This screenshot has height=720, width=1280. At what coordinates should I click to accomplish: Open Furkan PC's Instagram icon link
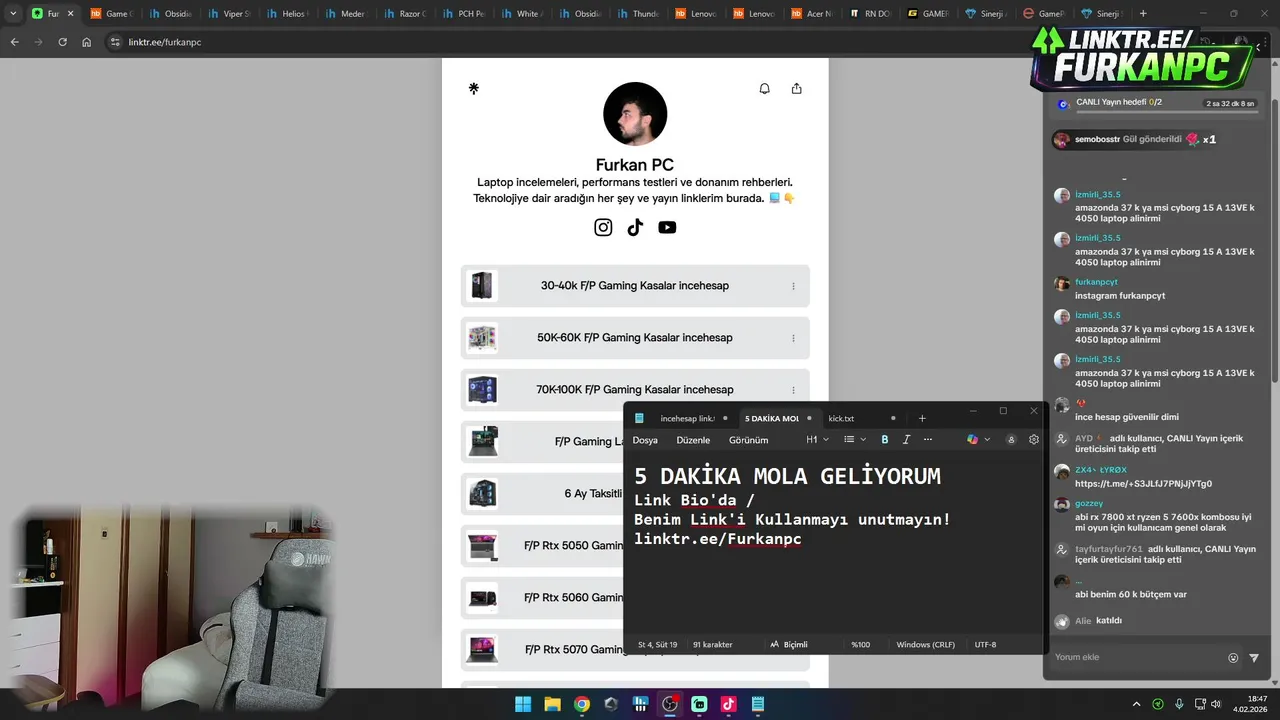tap(603, 227)
